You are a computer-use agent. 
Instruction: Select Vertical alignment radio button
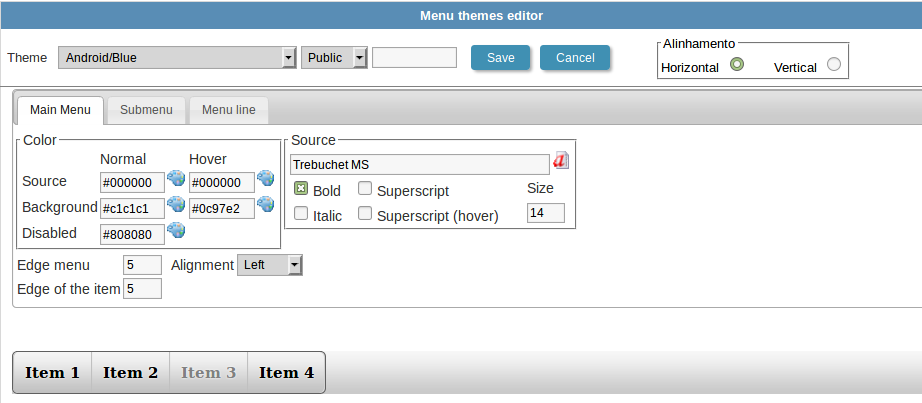point(834,64)
